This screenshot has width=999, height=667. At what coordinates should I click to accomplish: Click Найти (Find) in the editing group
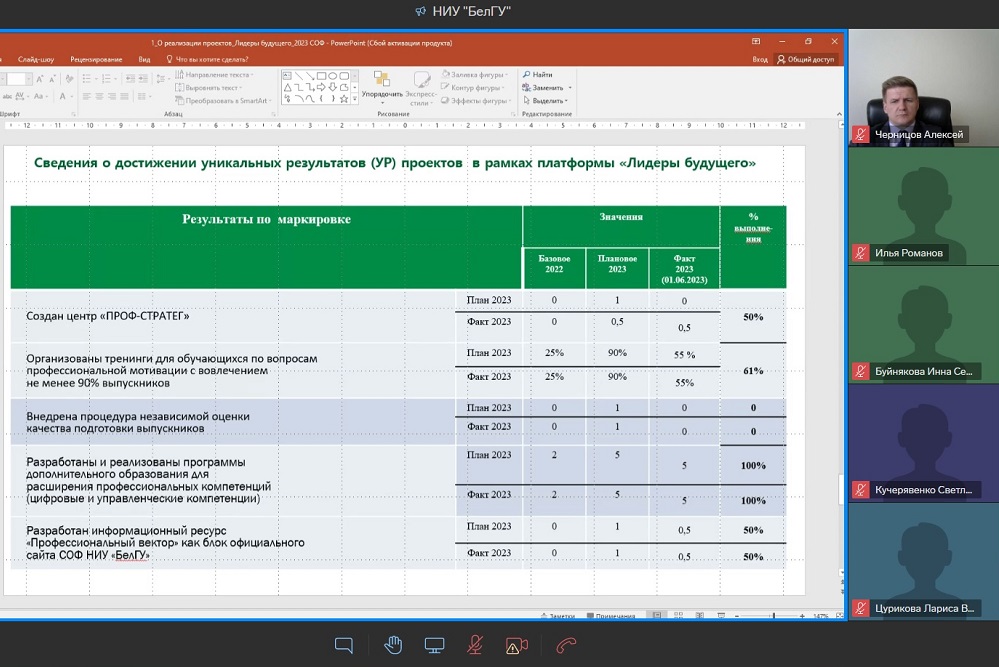point(538,75)
